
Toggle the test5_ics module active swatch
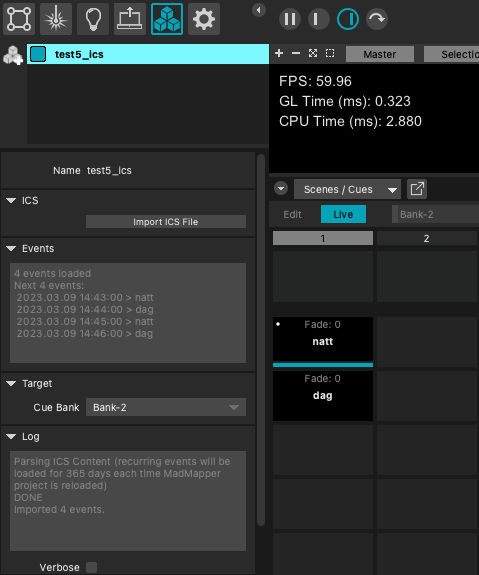(x=38, y=54)
